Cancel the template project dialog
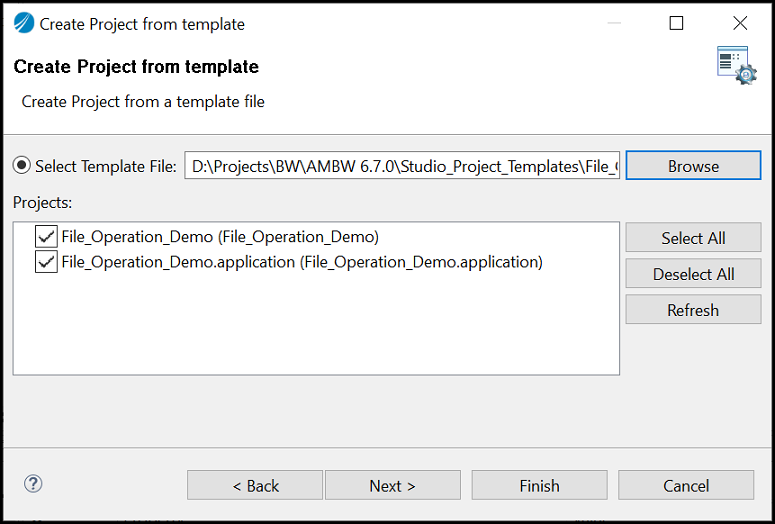Image resolution: width=775 pixels, height=524 pixels. [686, 485]
